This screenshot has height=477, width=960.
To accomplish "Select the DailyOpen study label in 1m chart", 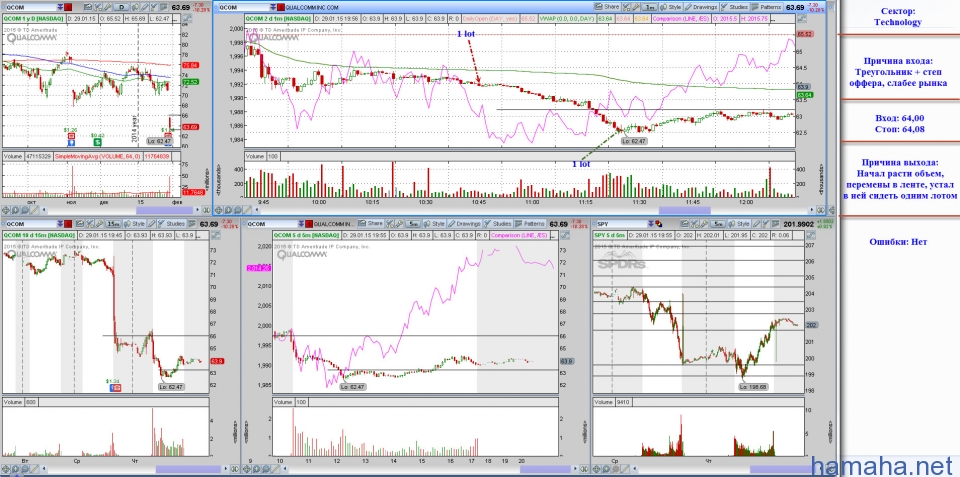I will (x=490, y=19).
